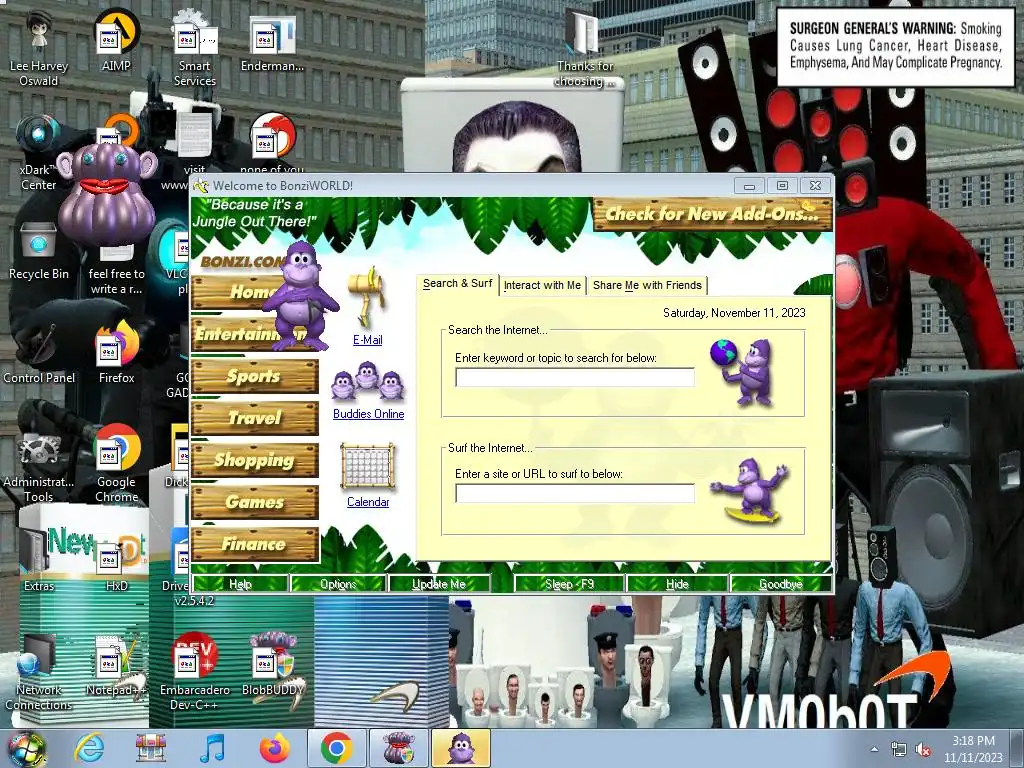1024x768 pixels.
Task: Click the Hide button
Action: pos(677,584)
